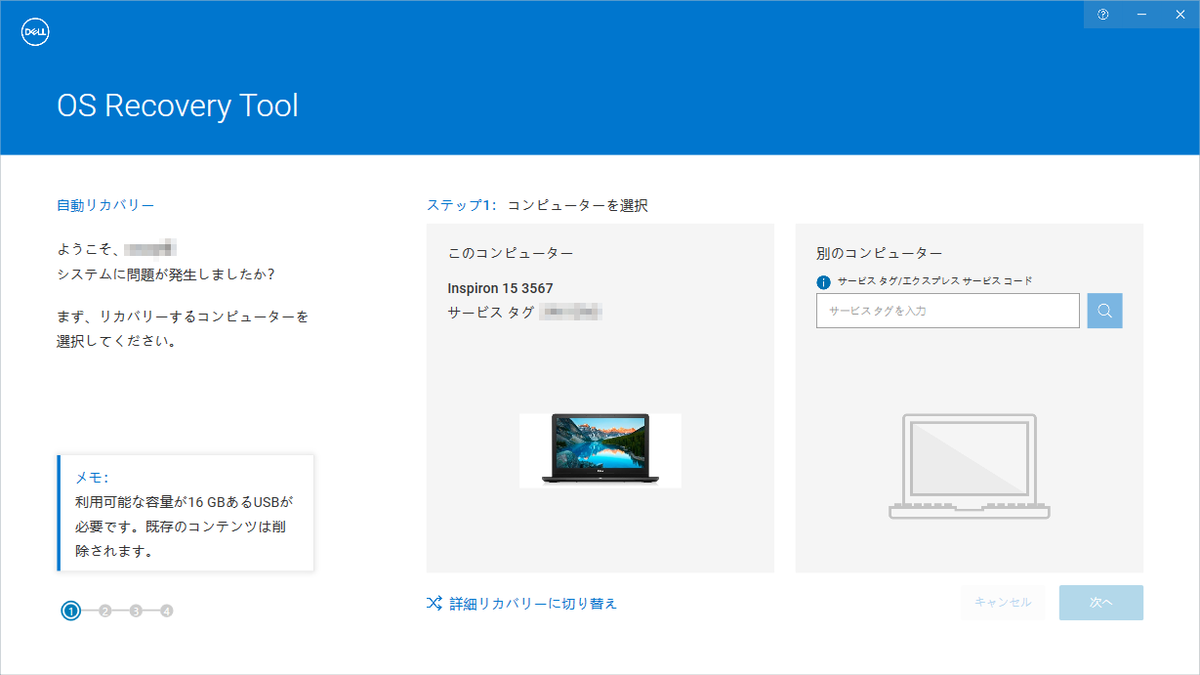Click the service tag search magnifier button
The height and width of the screenshot is (675, 1200).
1105,311
